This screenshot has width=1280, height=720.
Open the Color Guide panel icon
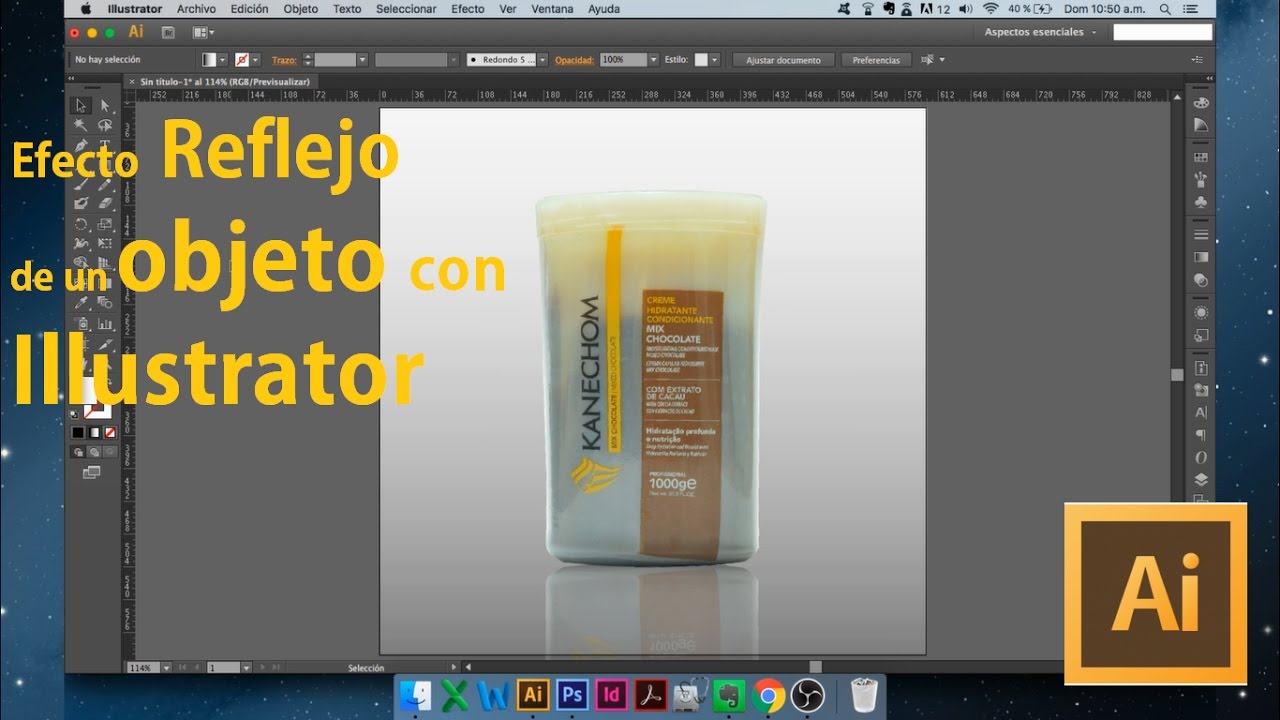pyautogui.click(x=1201, y=125)
